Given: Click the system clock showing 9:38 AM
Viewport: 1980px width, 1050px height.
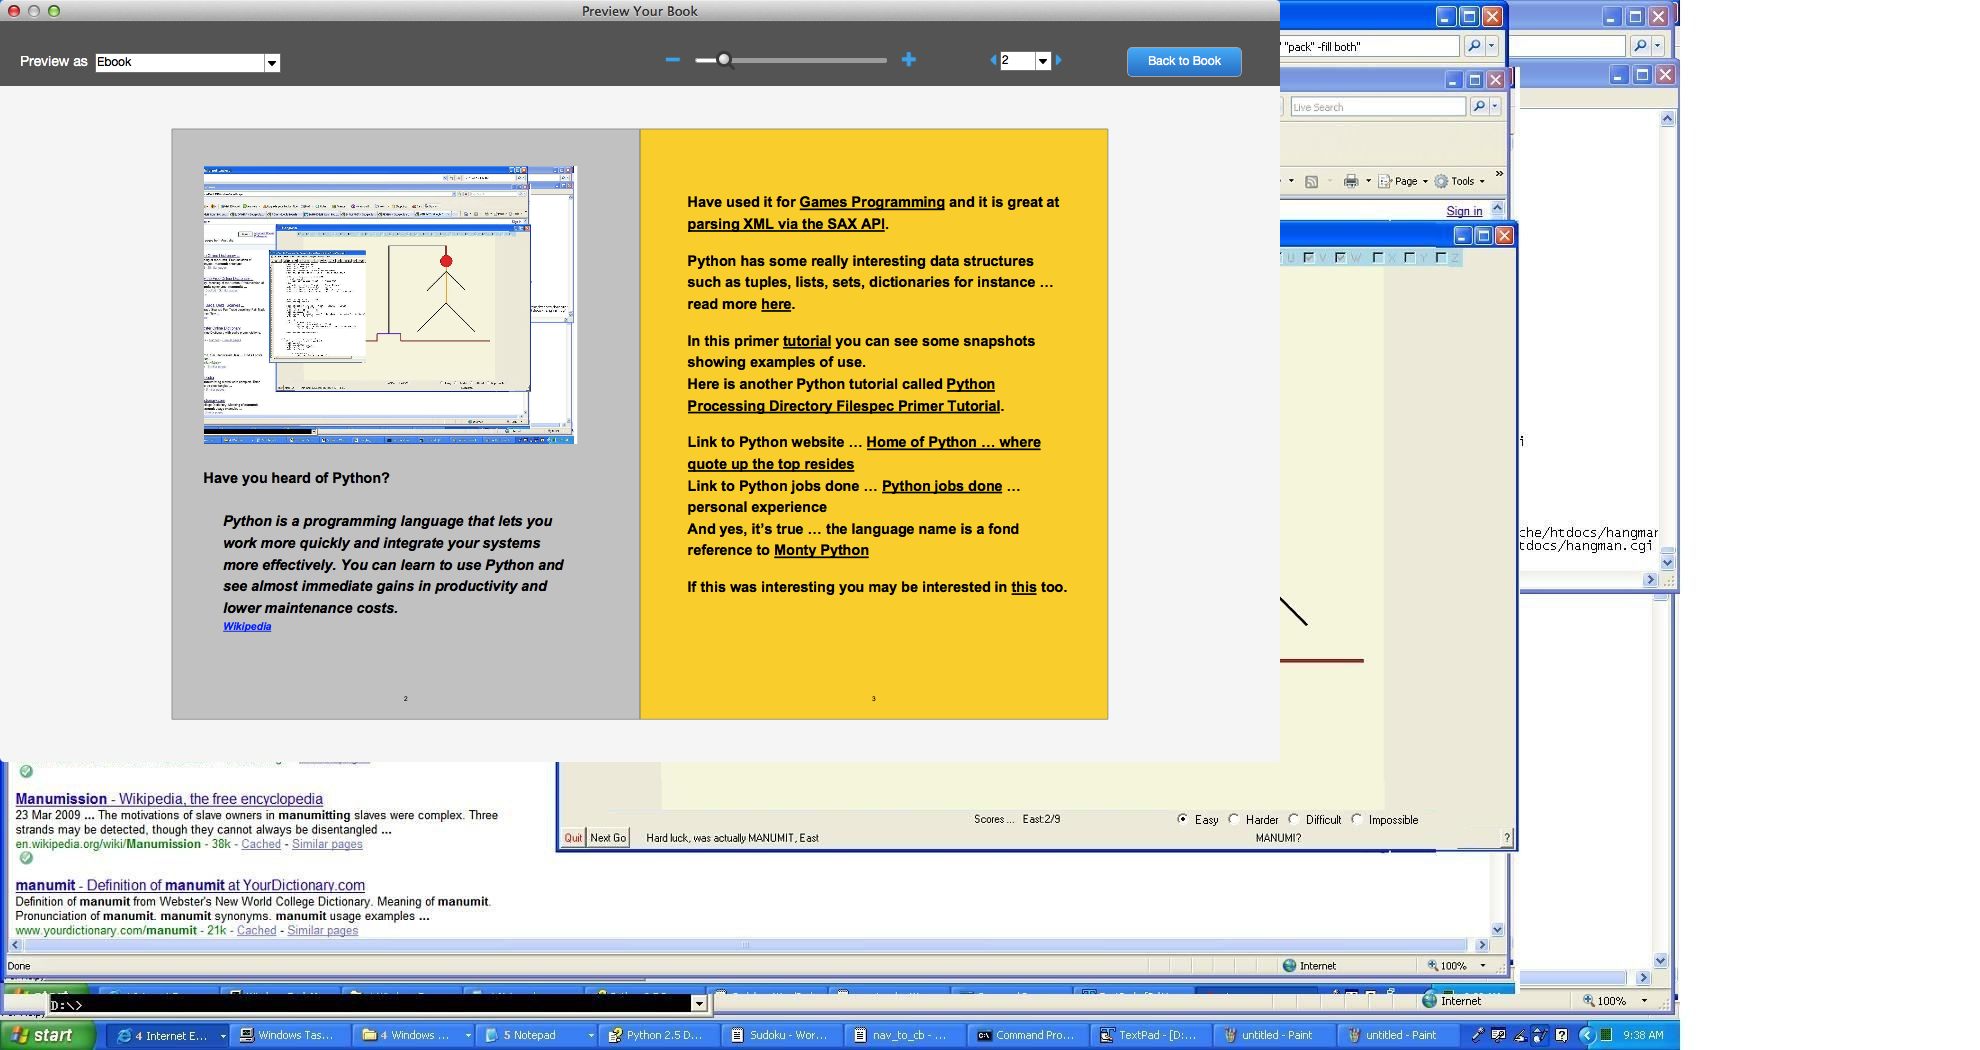Looking at the screenshot, I should [1643, 1035].
